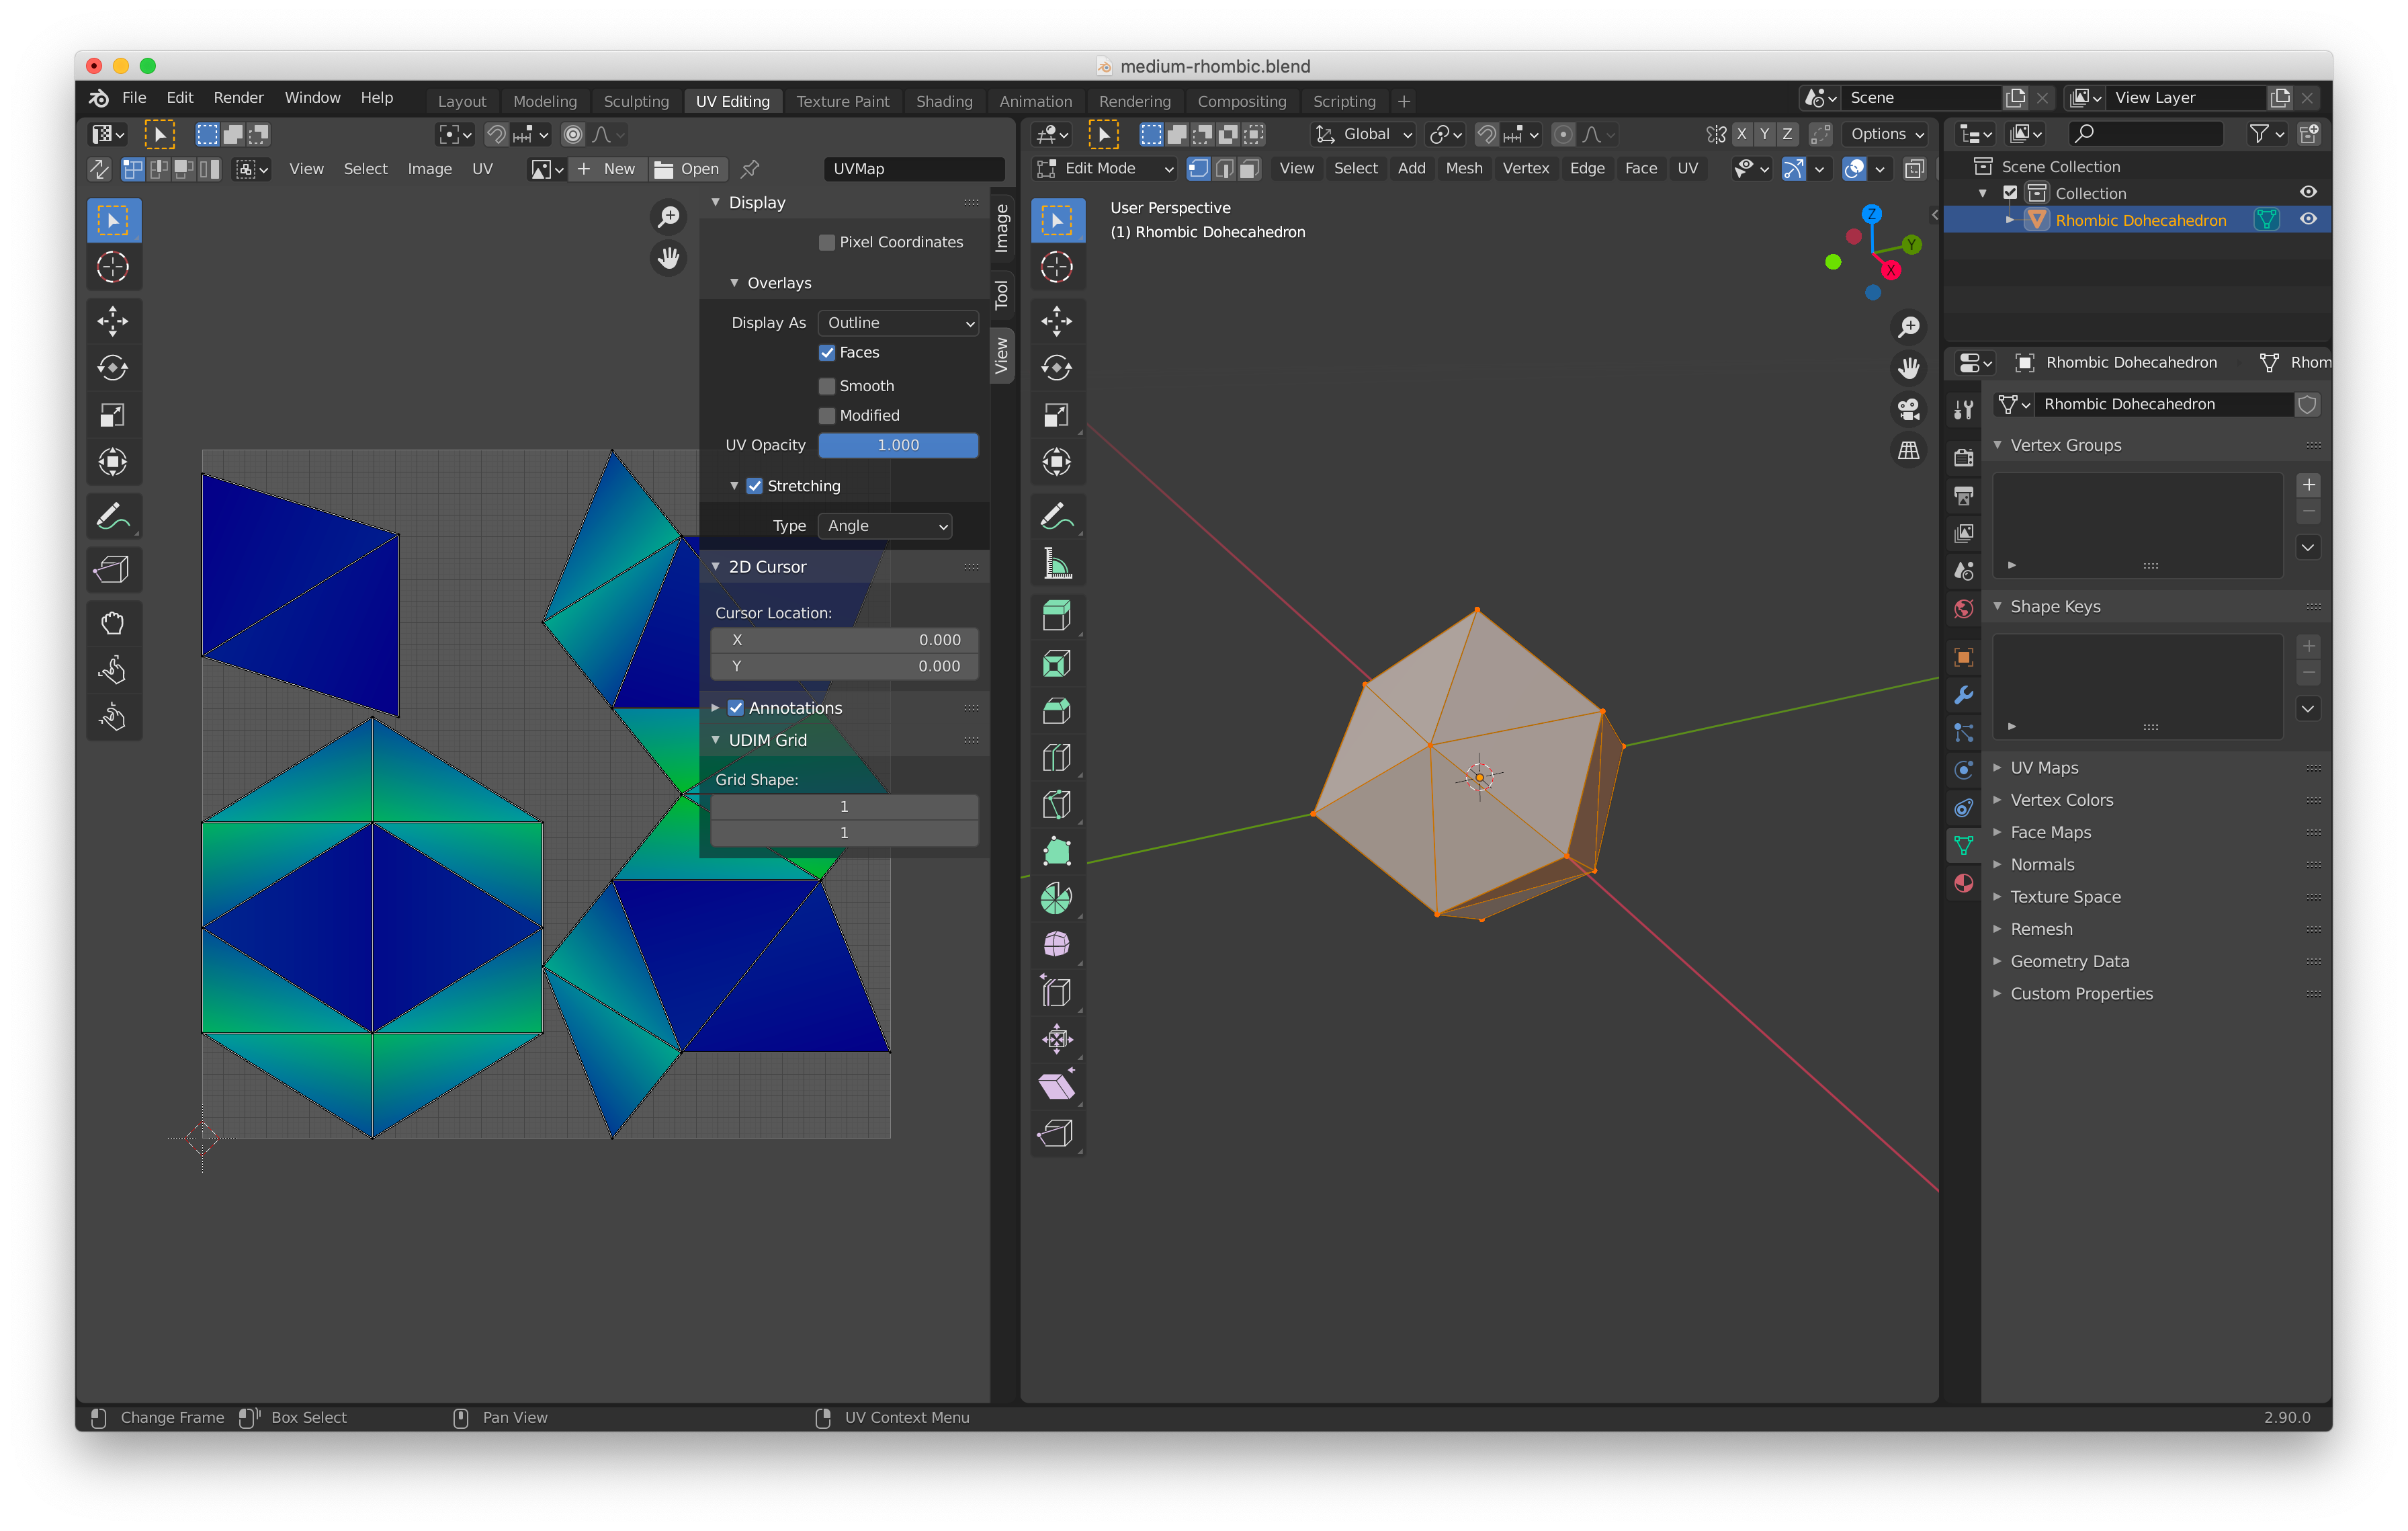Select the Extrude Region tool
Image resolution: width=2408 pixels, height=1531 pixels.
tap(1057, 616)
